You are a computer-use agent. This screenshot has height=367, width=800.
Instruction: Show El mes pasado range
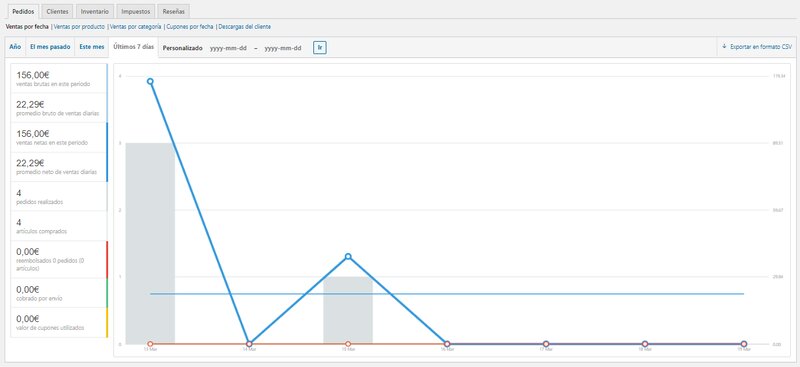tap(50, 47)
